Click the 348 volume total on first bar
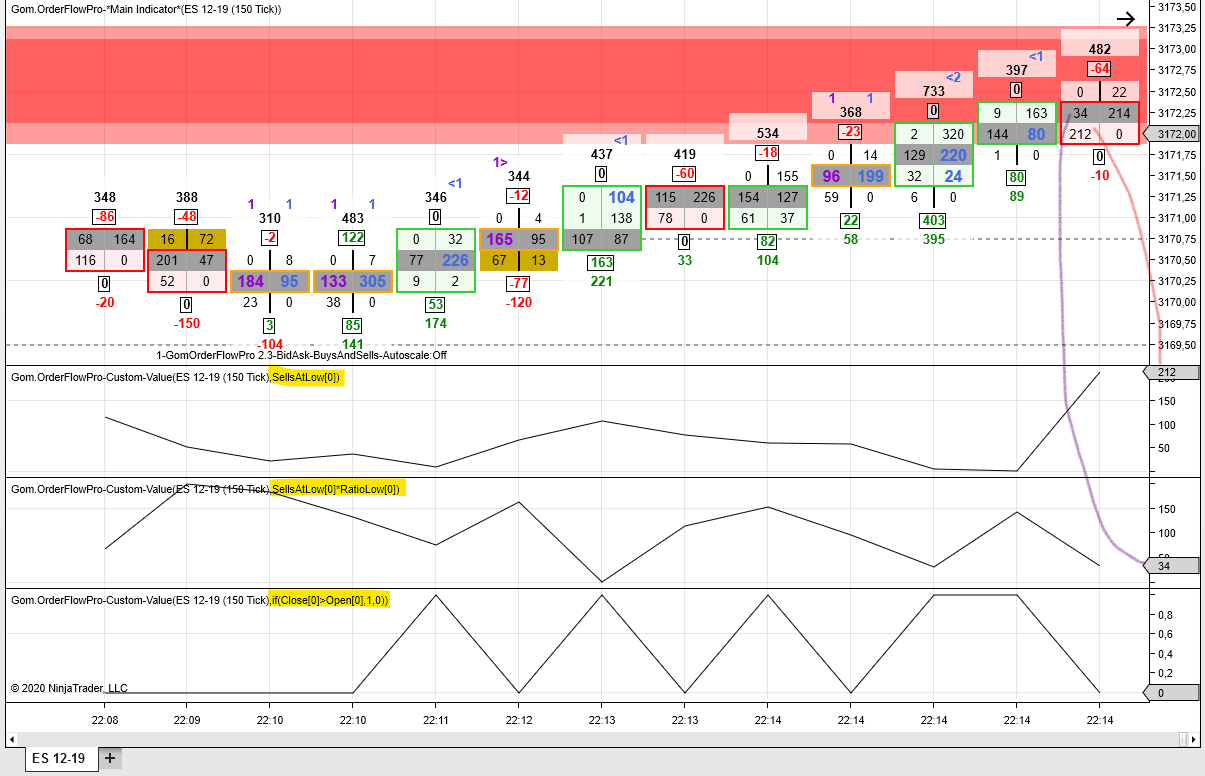This screenshot has height=776, width=1205. click(105, 197)
